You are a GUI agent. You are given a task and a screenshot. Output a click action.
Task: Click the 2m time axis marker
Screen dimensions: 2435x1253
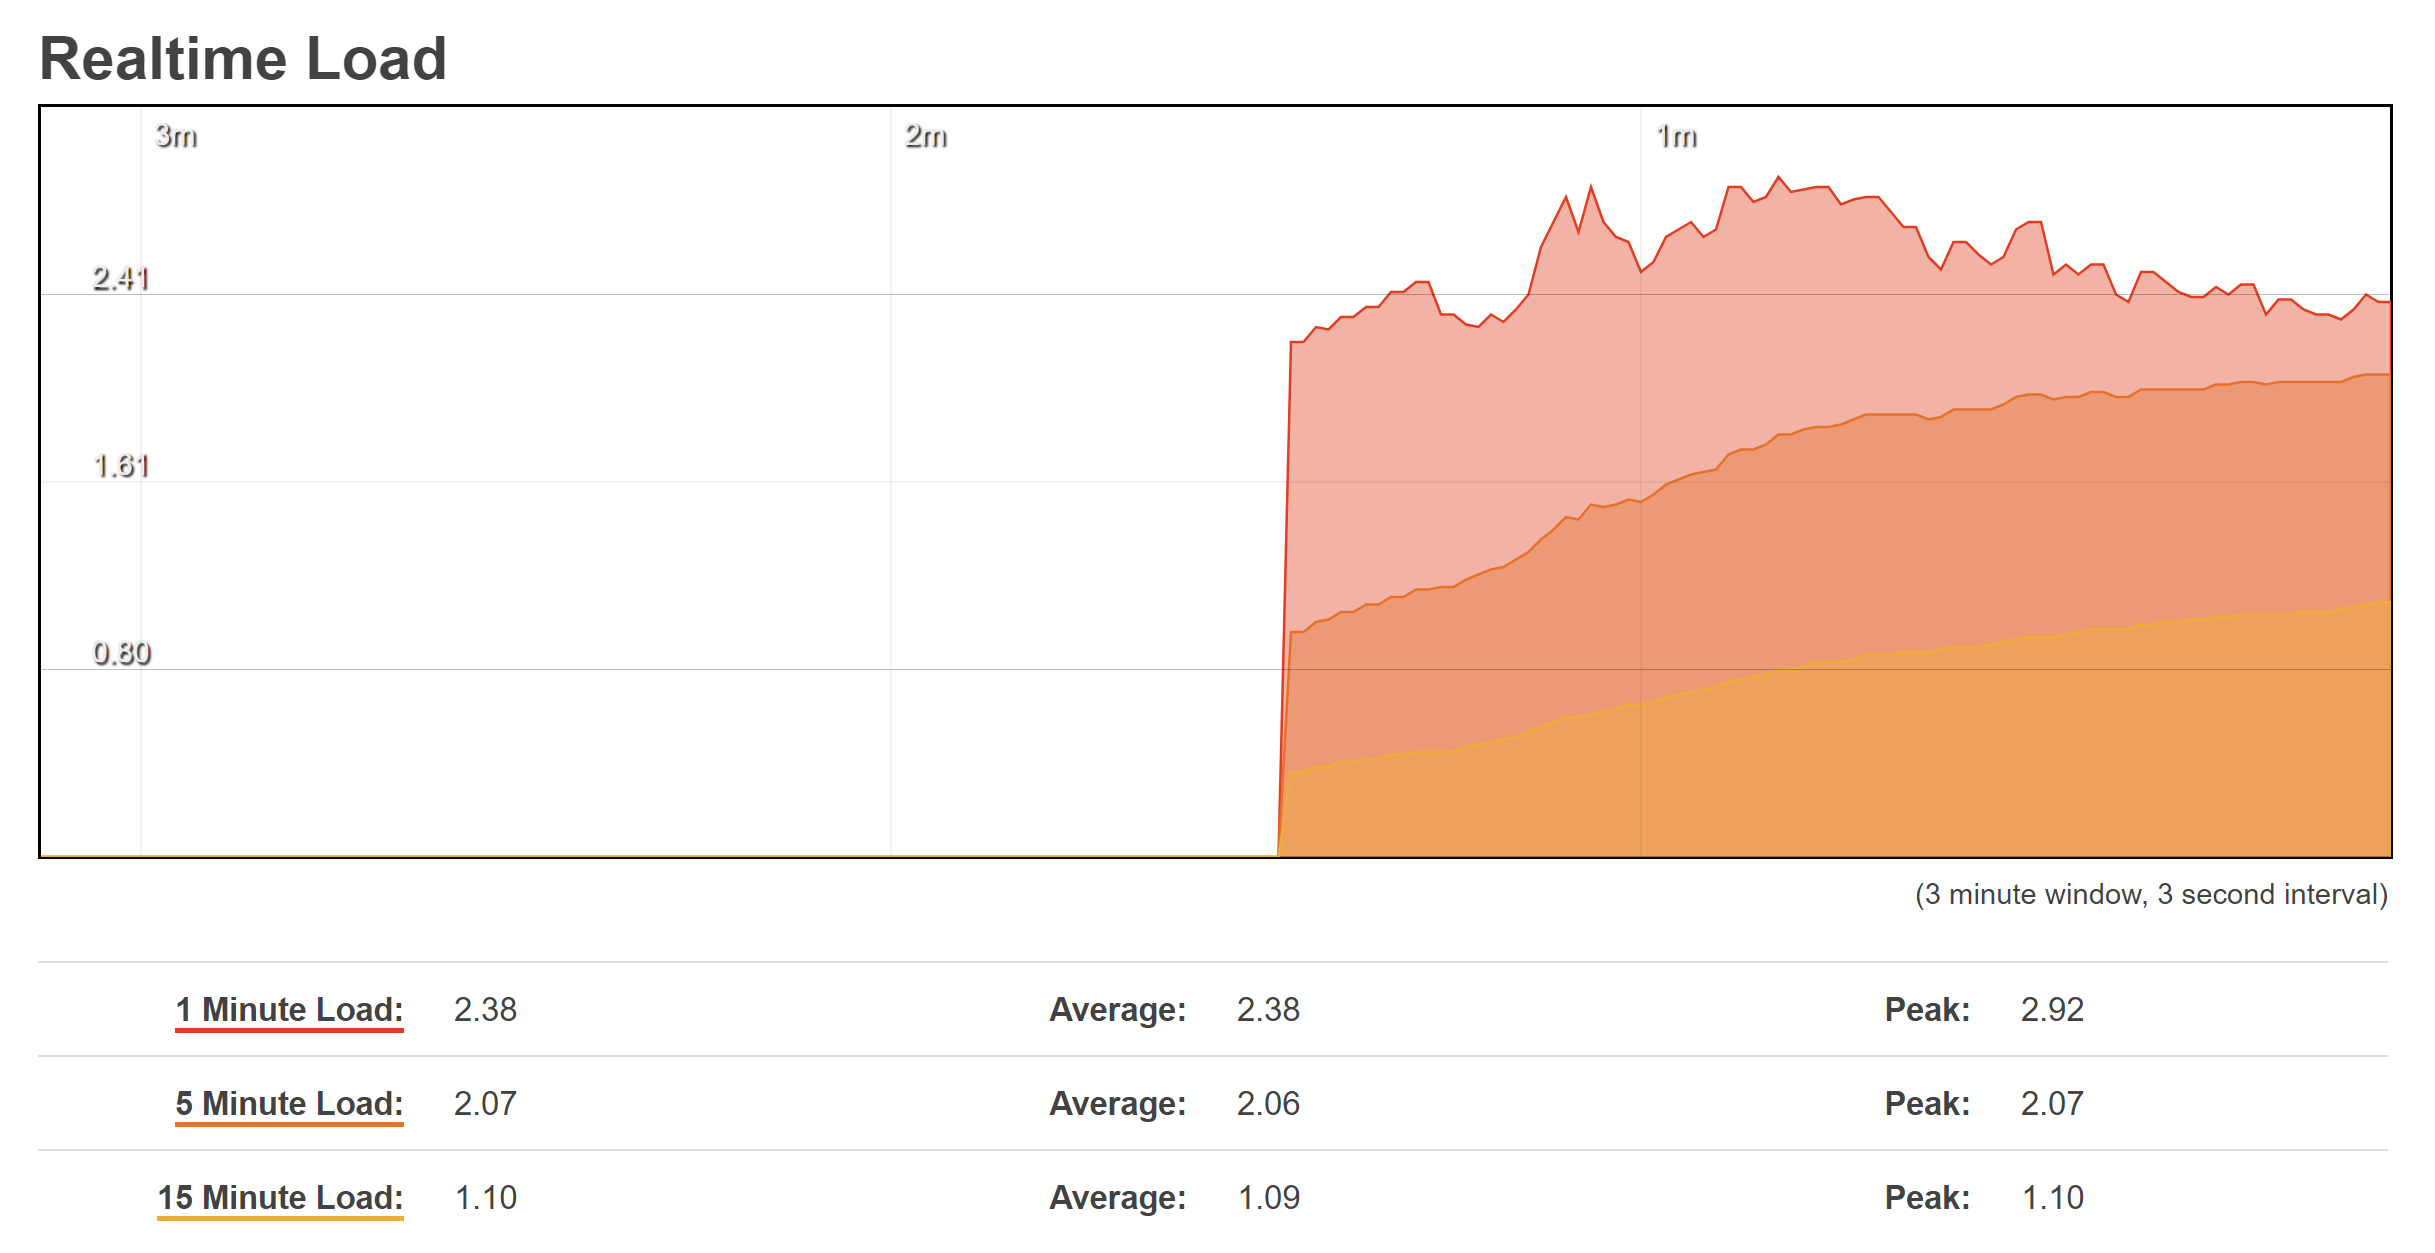pyautogui.click(x=926, y=136)
